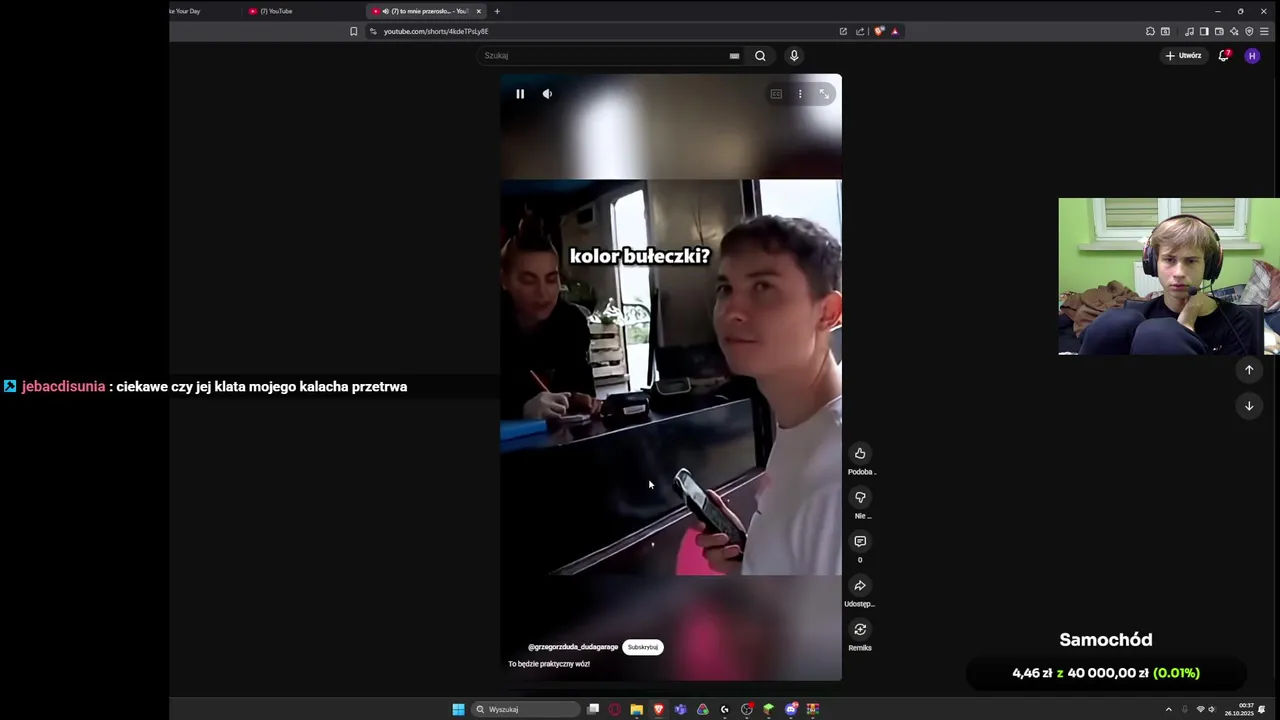Toggle the browser sidebar panel
The image size is (1280, 720).
1204,31
